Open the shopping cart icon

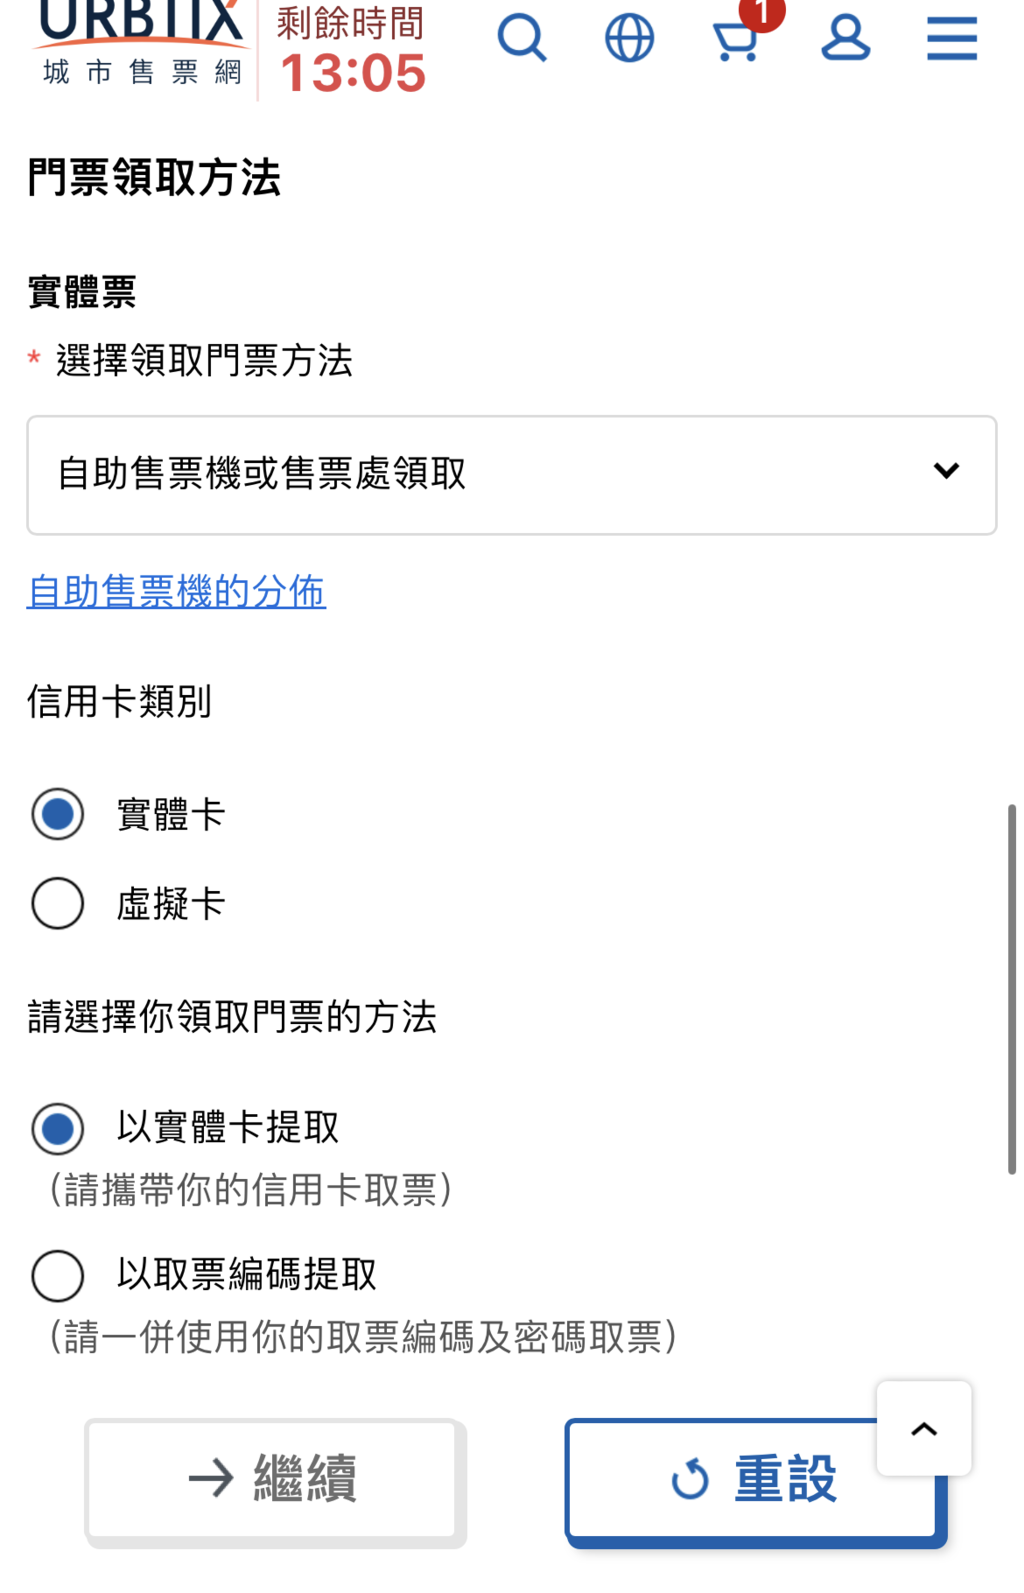[736, 42]
